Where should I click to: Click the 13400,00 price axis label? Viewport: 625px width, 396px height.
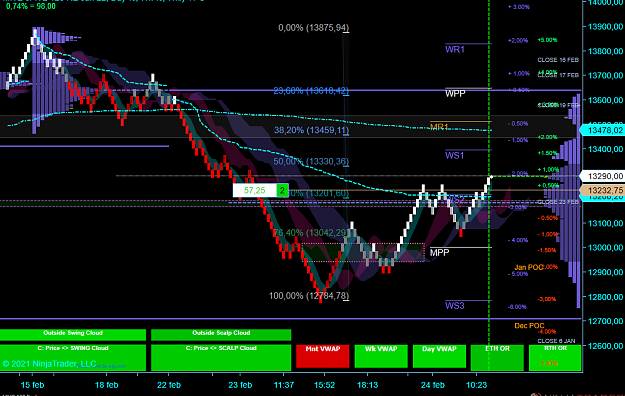(605, 149)
